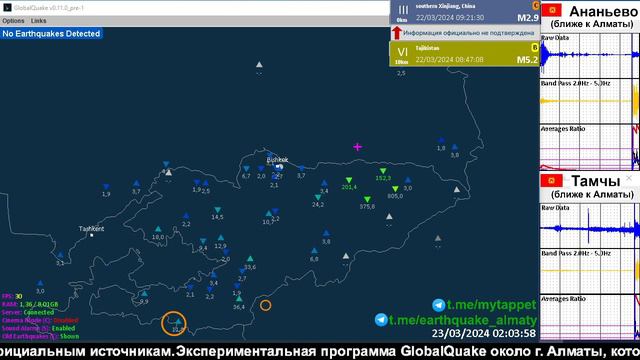Click the Ананьево Averages Ratio graph

point(590,147)
